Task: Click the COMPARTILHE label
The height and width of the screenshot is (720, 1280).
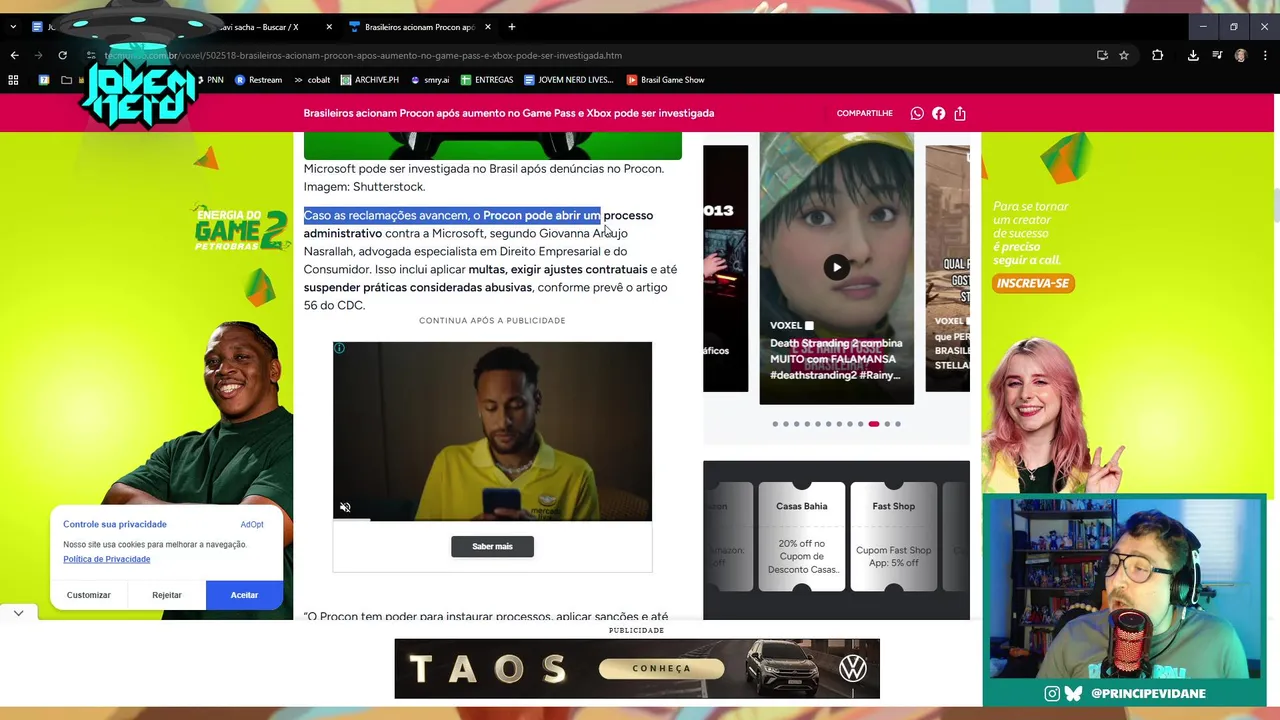Action: 865,113
